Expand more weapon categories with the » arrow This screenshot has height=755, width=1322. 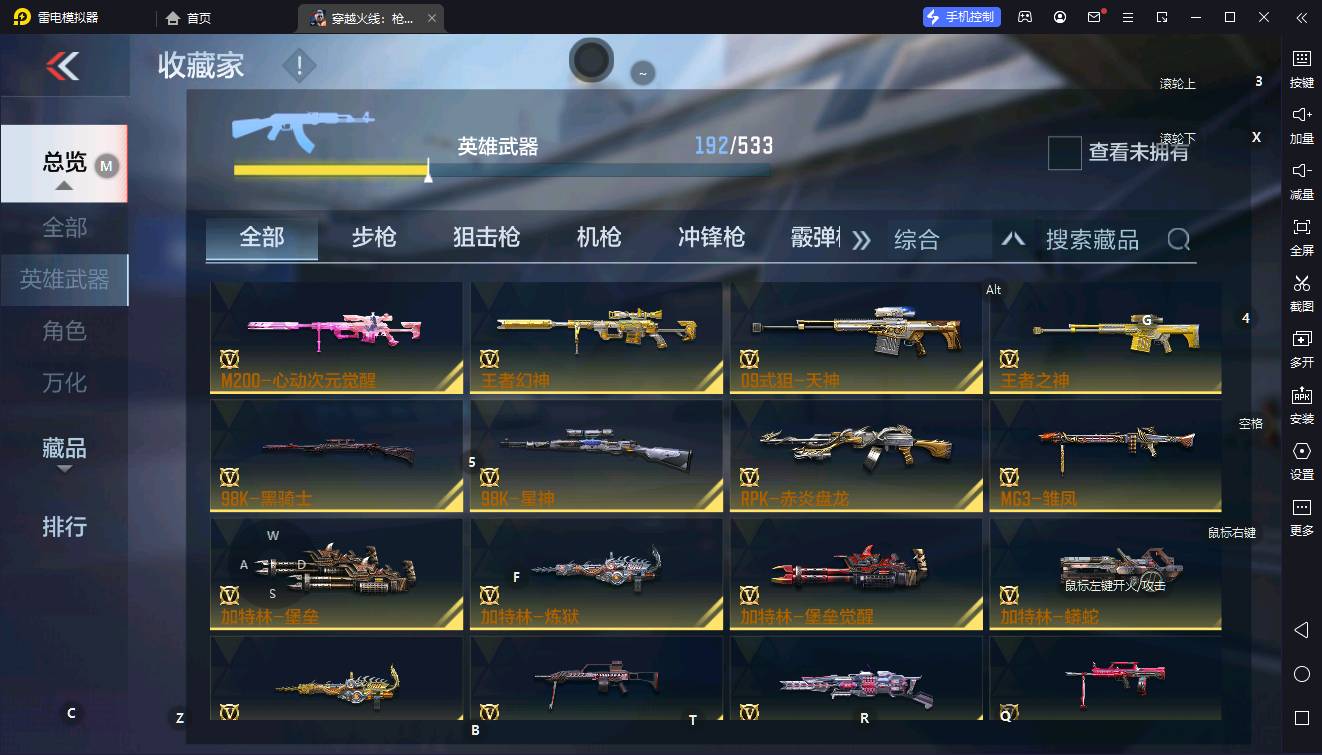point(861,240)
